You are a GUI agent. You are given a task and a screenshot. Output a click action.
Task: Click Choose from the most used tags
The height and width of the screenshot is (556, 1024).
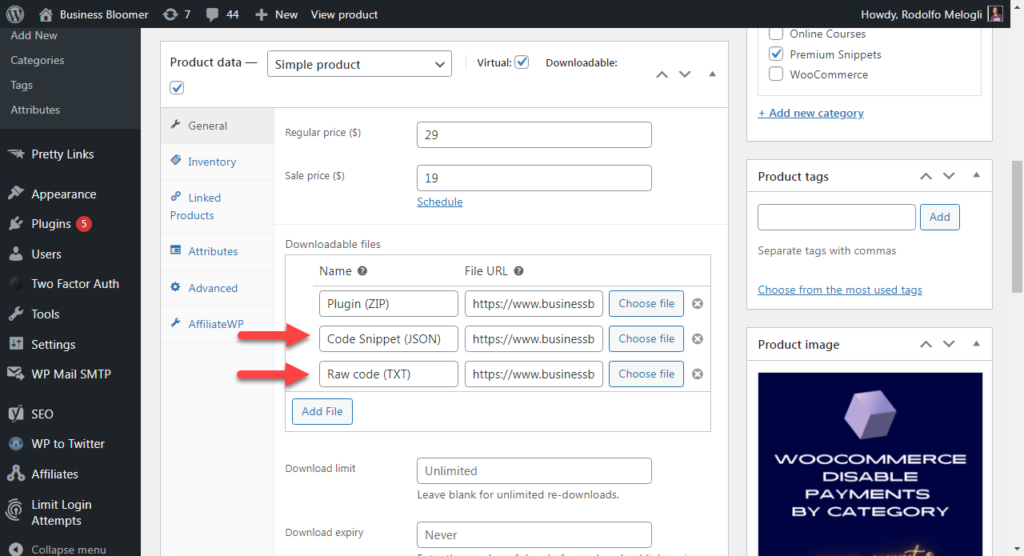(x=840, y=289)
